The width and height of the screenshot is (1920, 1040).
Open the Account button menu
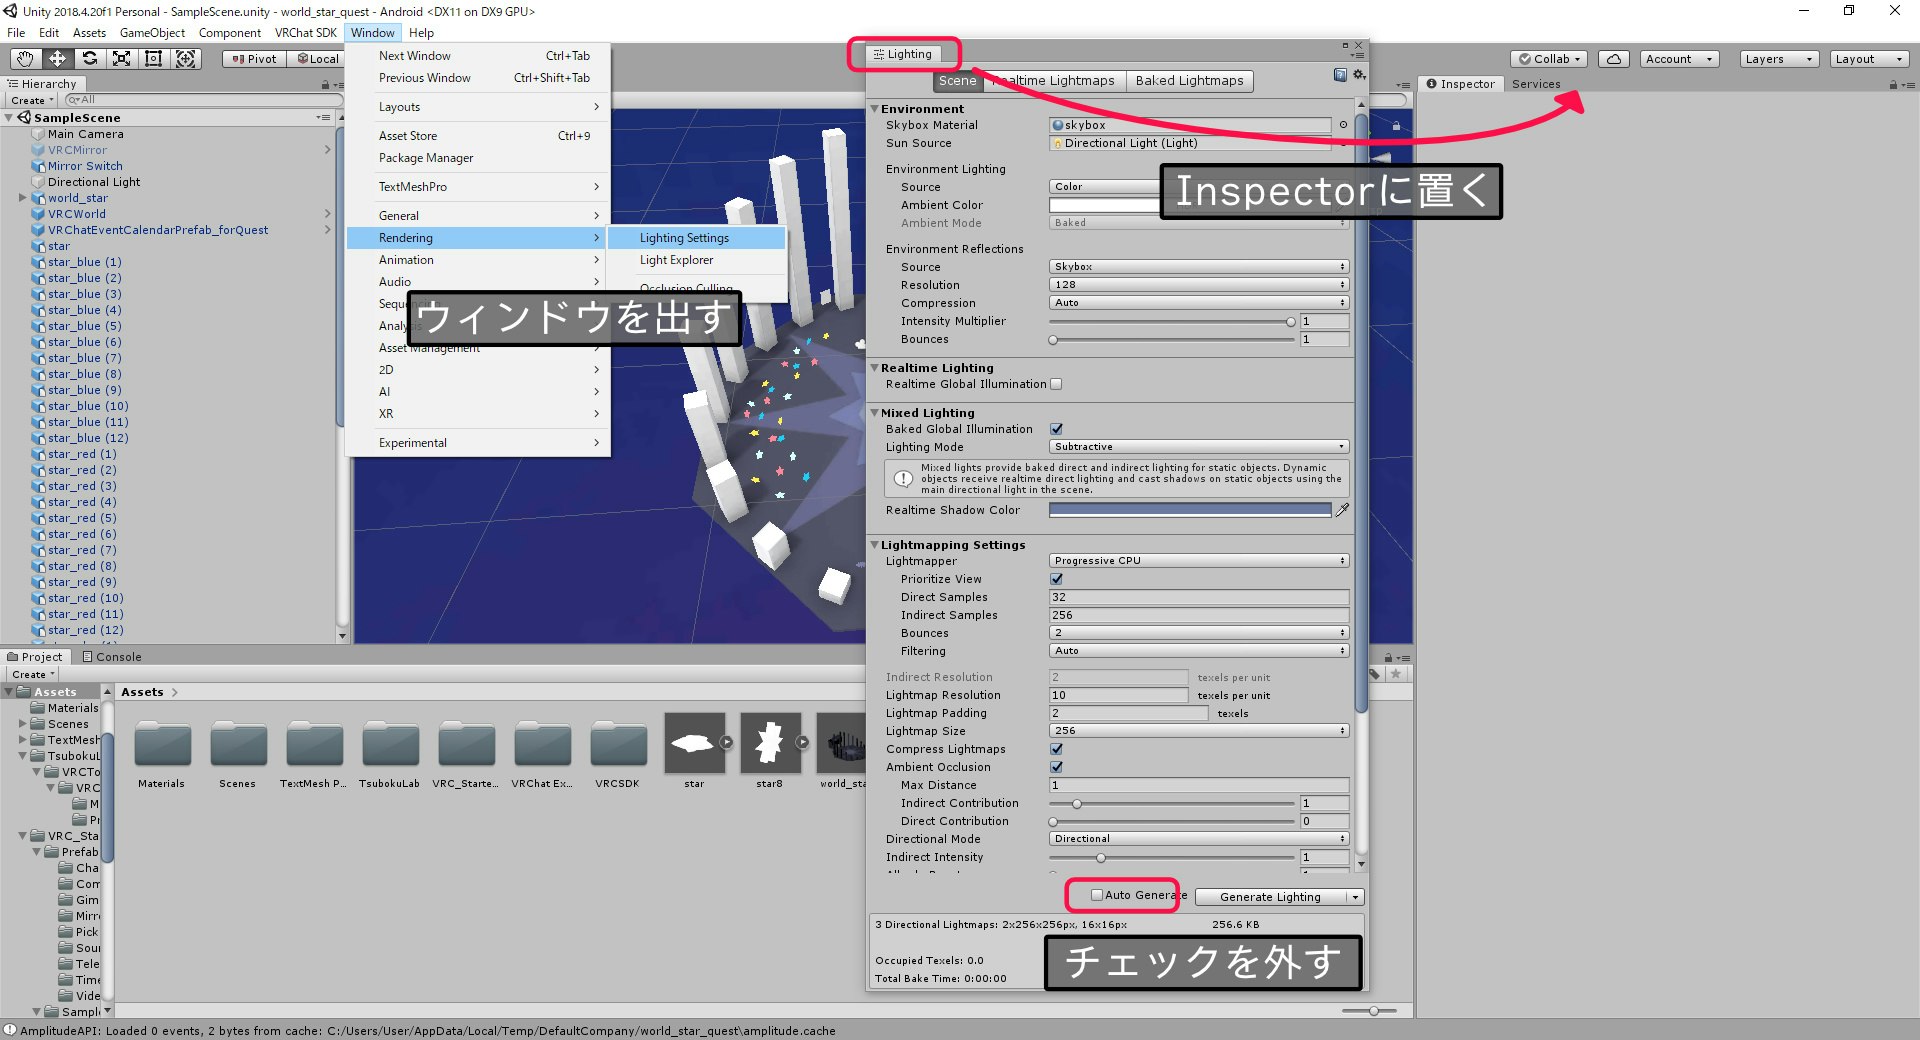click(1680, 59)
